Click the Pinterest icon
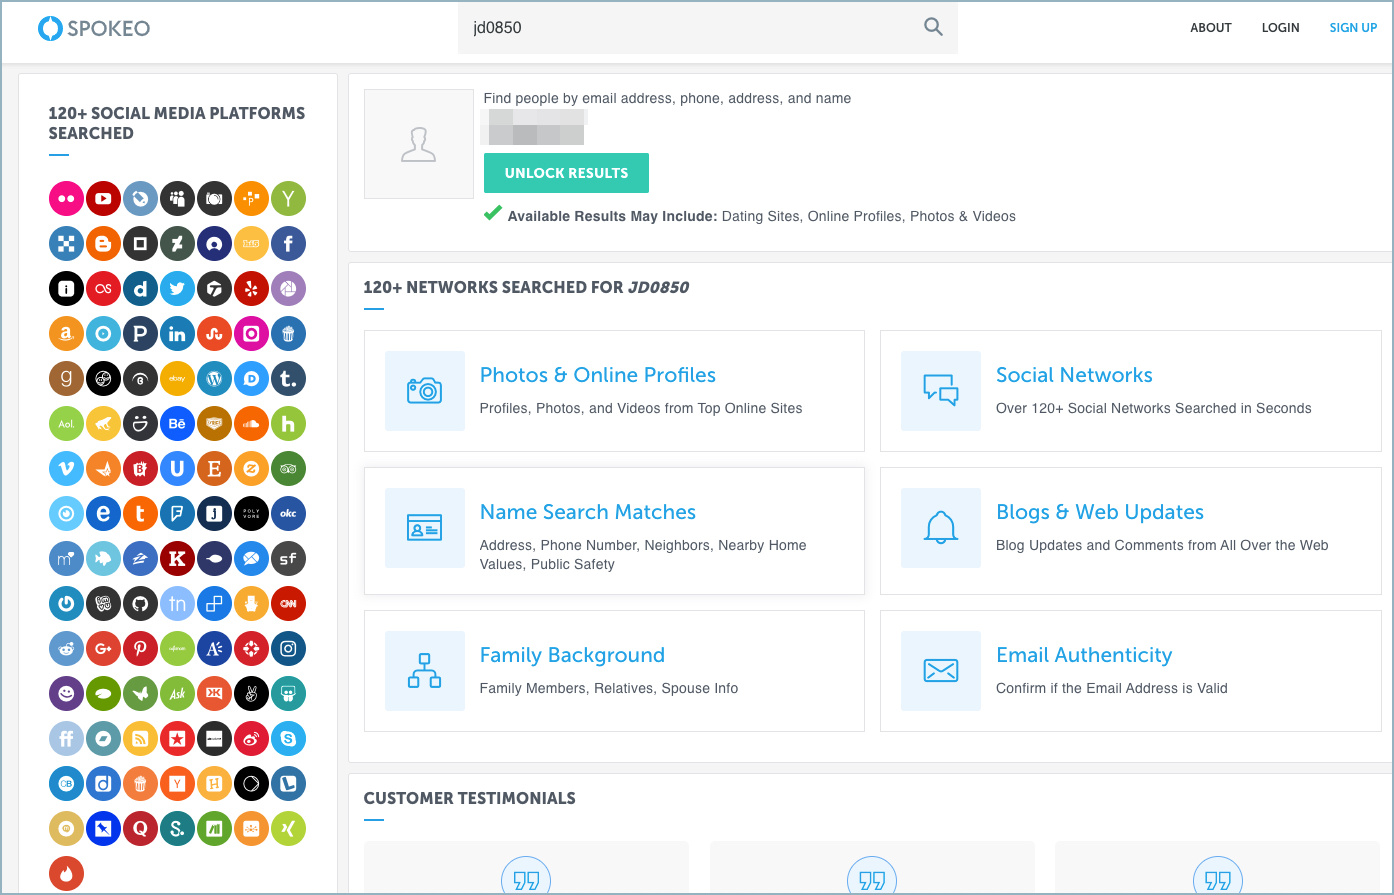The width and height of the screenshot is (1394, 895). tap(140, 649)
